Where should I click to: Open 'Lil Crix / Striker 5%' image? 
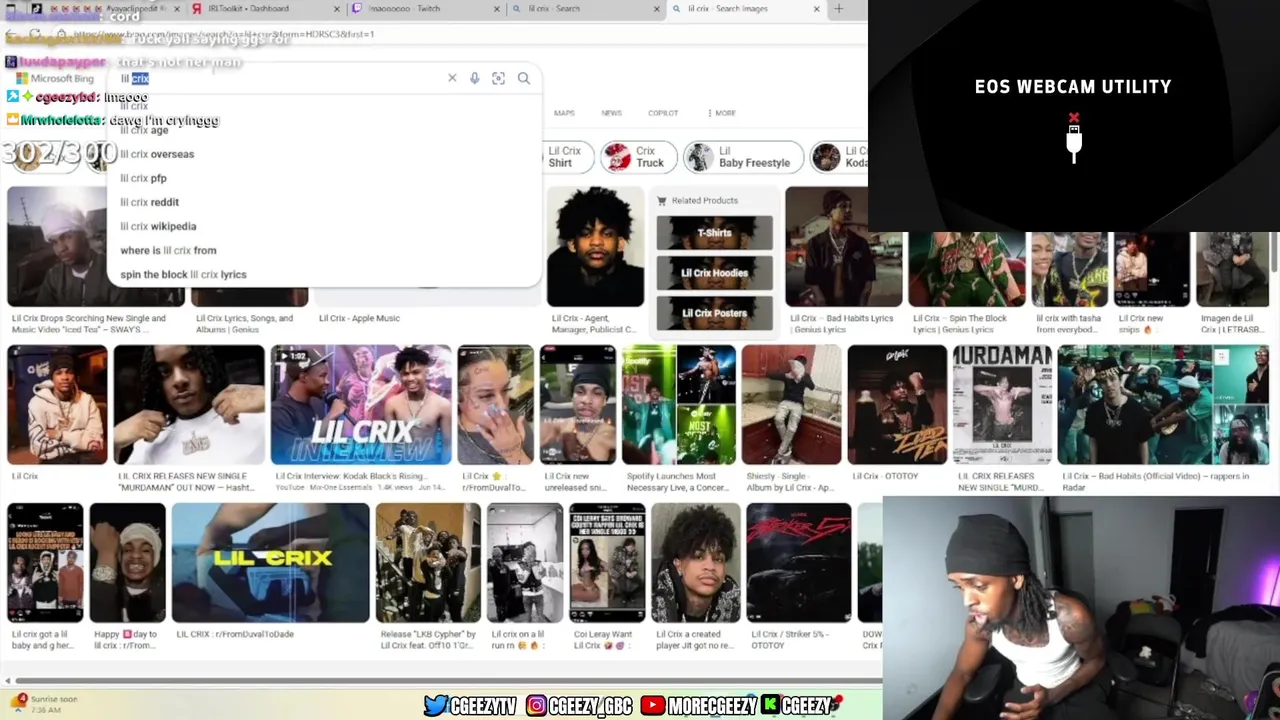798,563
